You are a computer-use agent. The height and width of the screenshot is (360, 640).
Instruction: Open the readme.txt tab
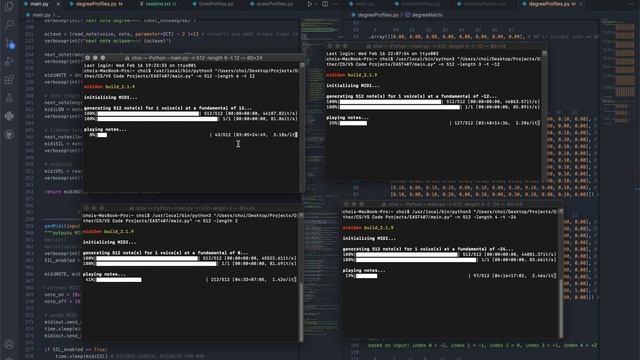tap(157, 4)
